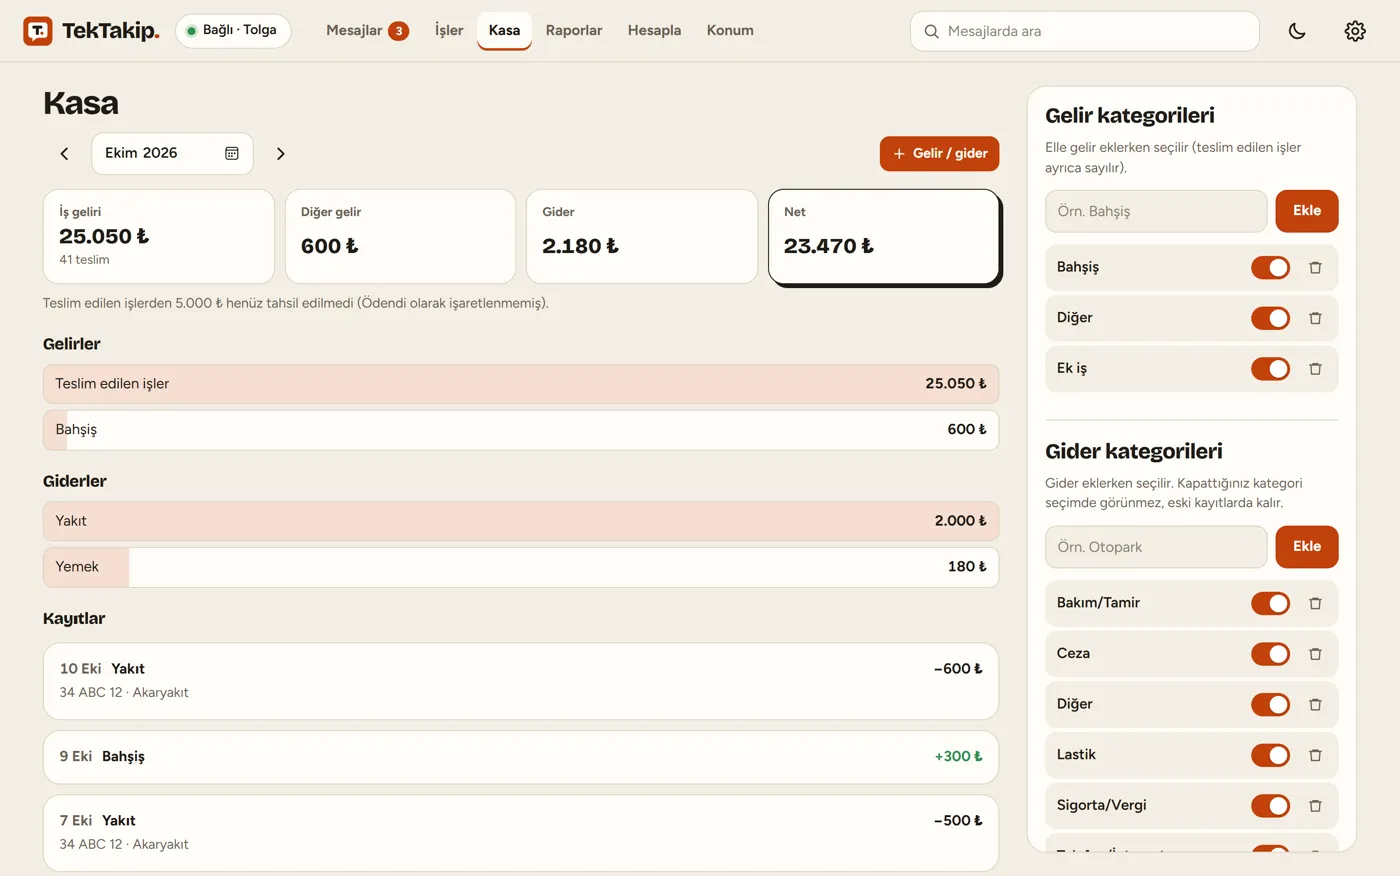Disable the Ceza expense category toggle
Screen dimensions: 1400x876
click(x=1270, y=654)
